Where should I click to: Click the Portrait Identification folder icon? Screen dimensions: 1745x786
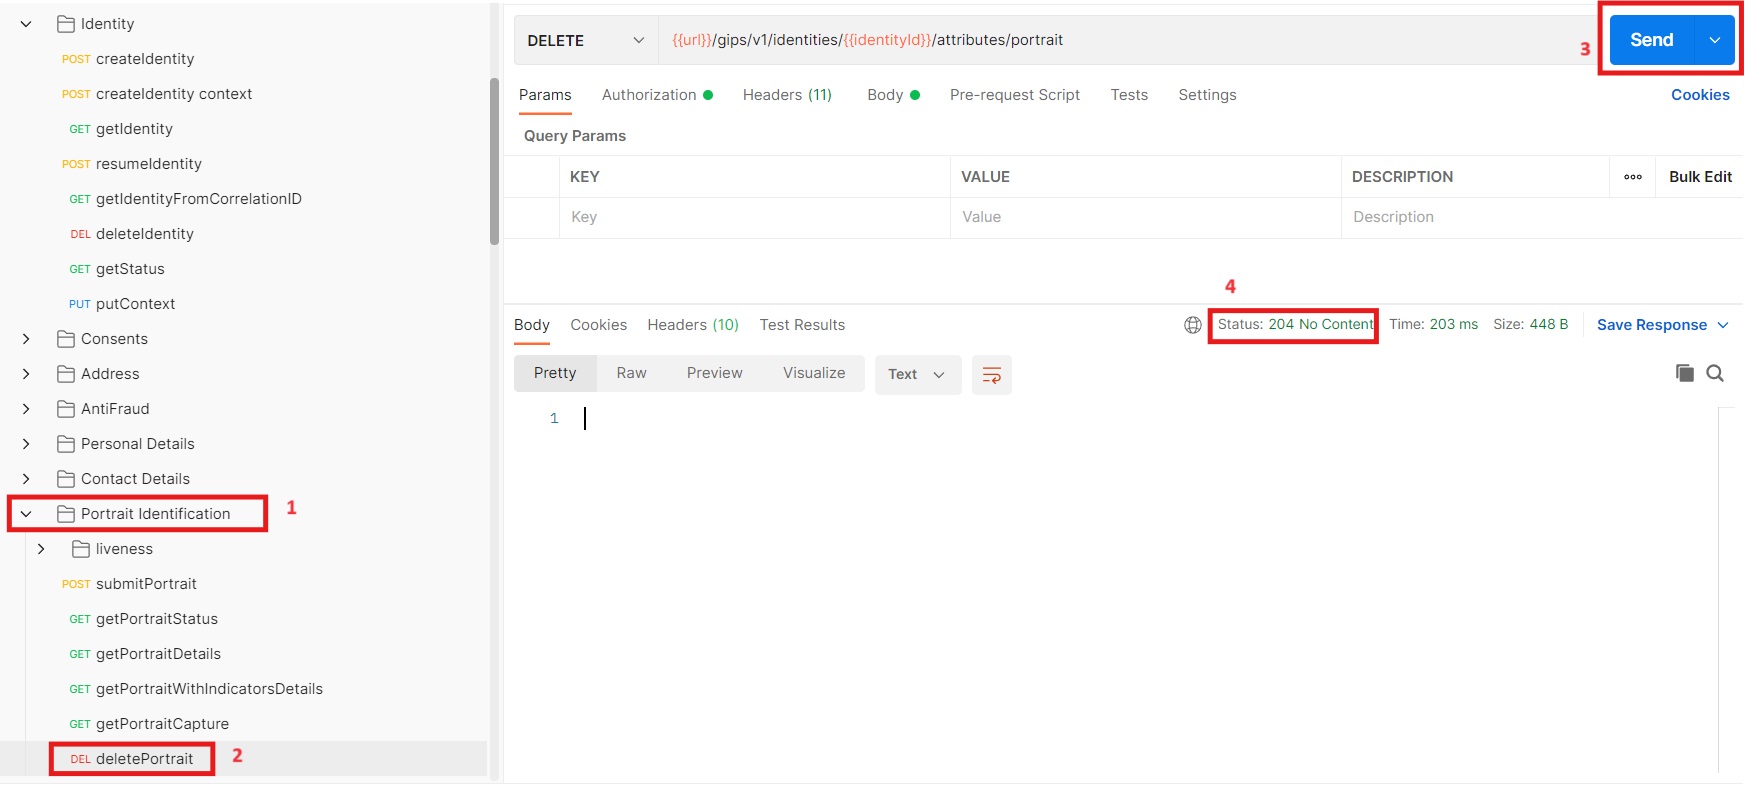66,514
